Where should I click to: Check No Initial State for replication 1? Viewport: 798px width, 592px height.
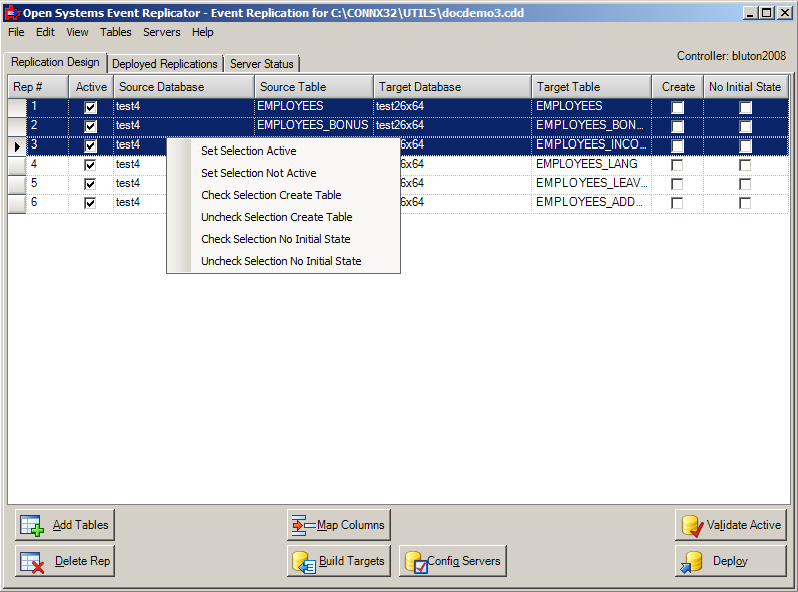[745, 107]
